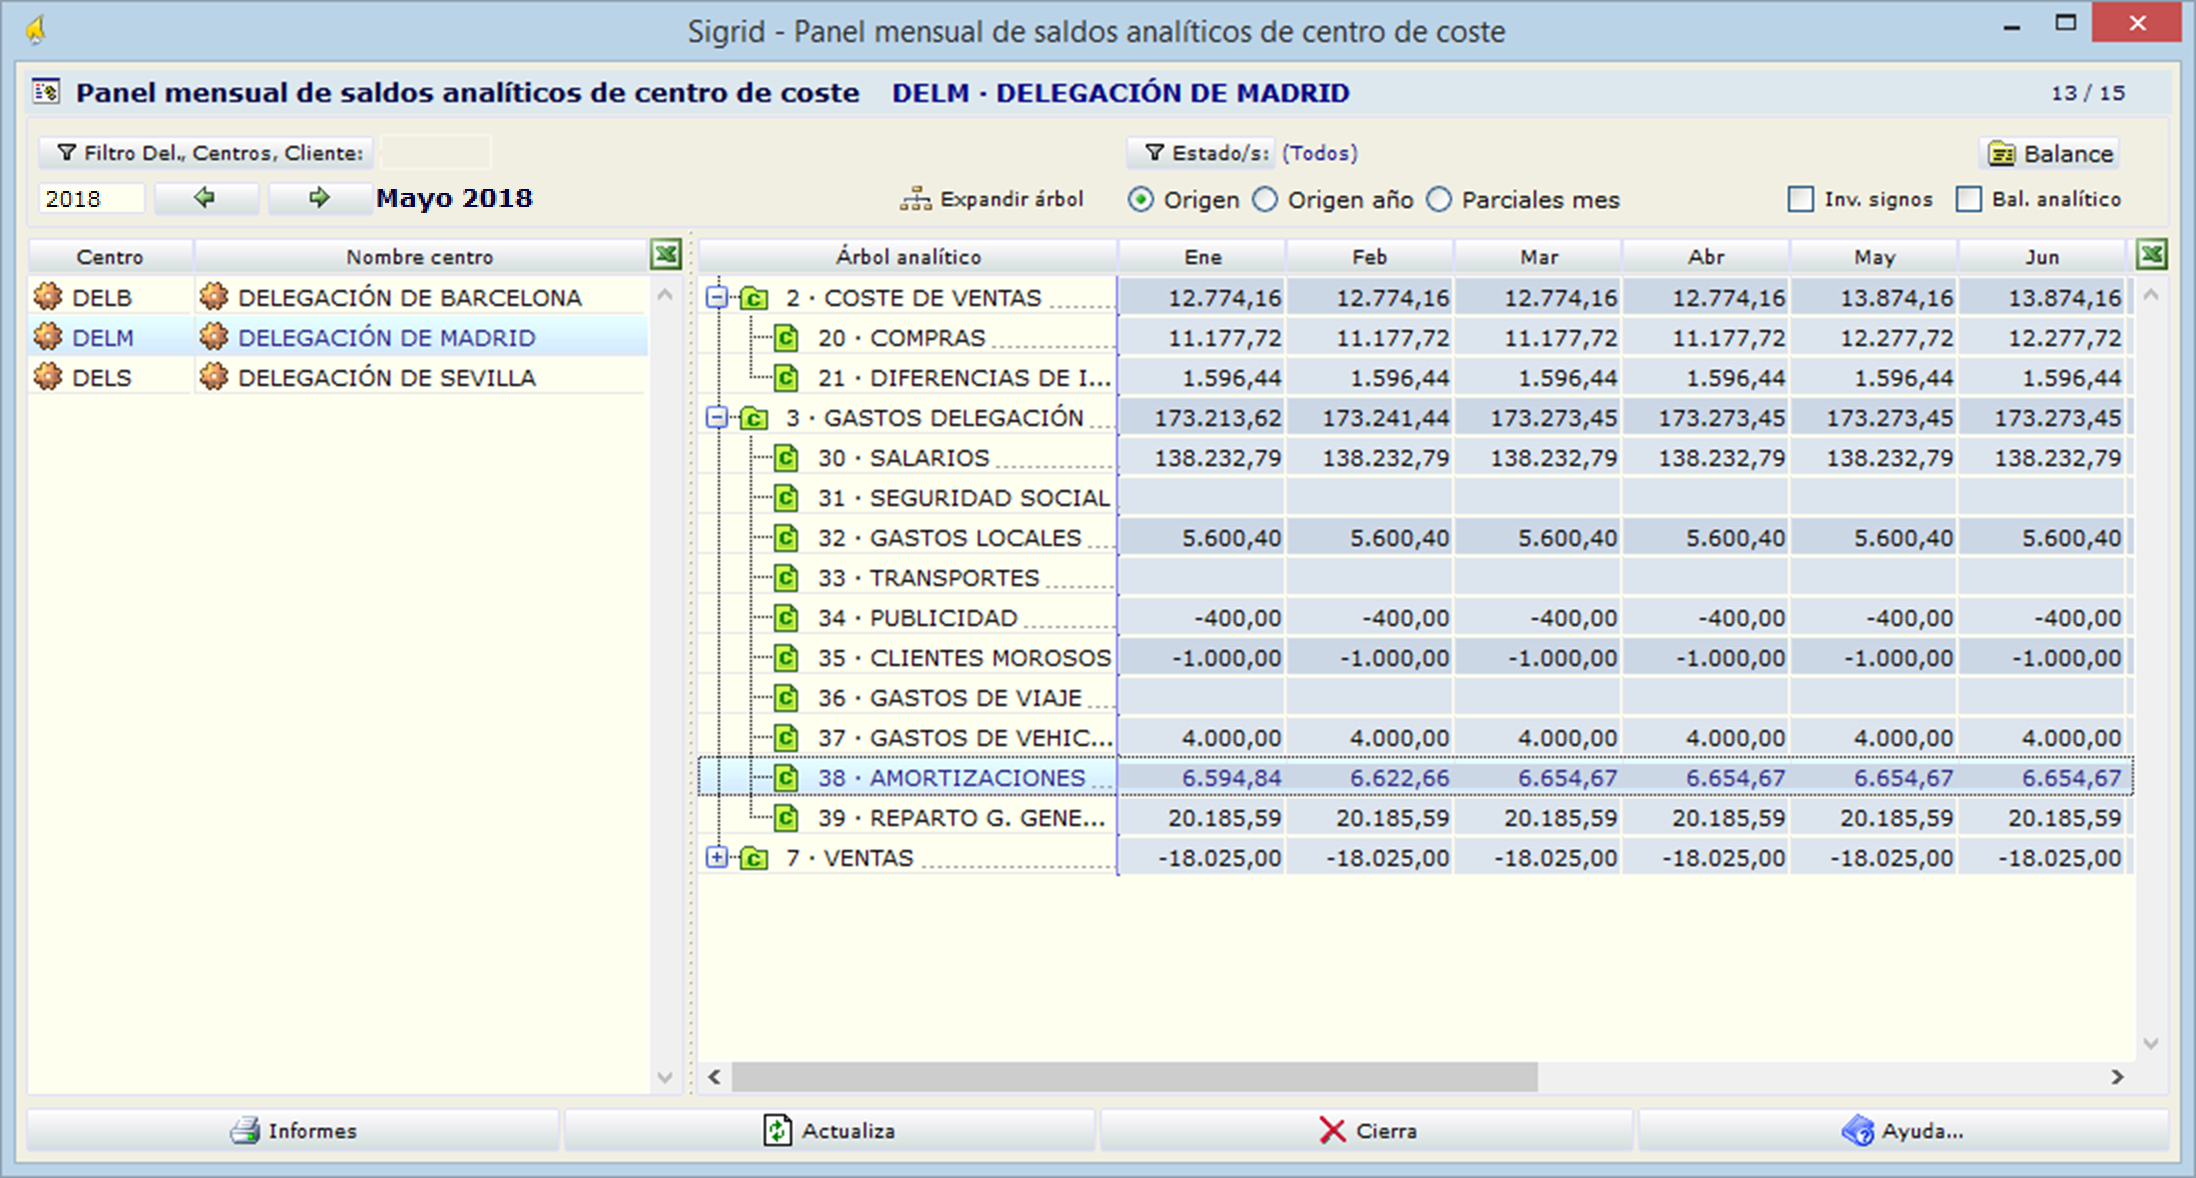
Task: Select the DELEGACIÓN DE MADRID row
Action: point(338,338)
